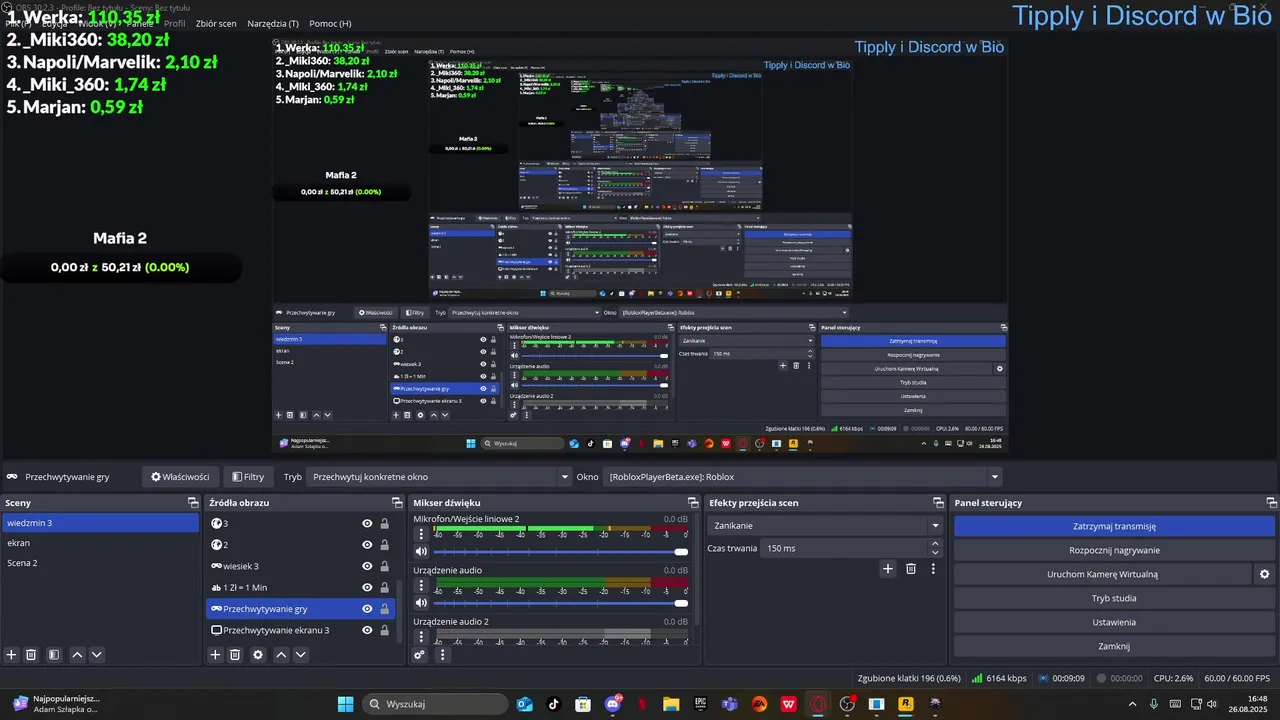The width and height of the screenshot is (1280, 720).
Task: Open Urządzenie audio 2 options three-dot menu
Action: [421, 636]
